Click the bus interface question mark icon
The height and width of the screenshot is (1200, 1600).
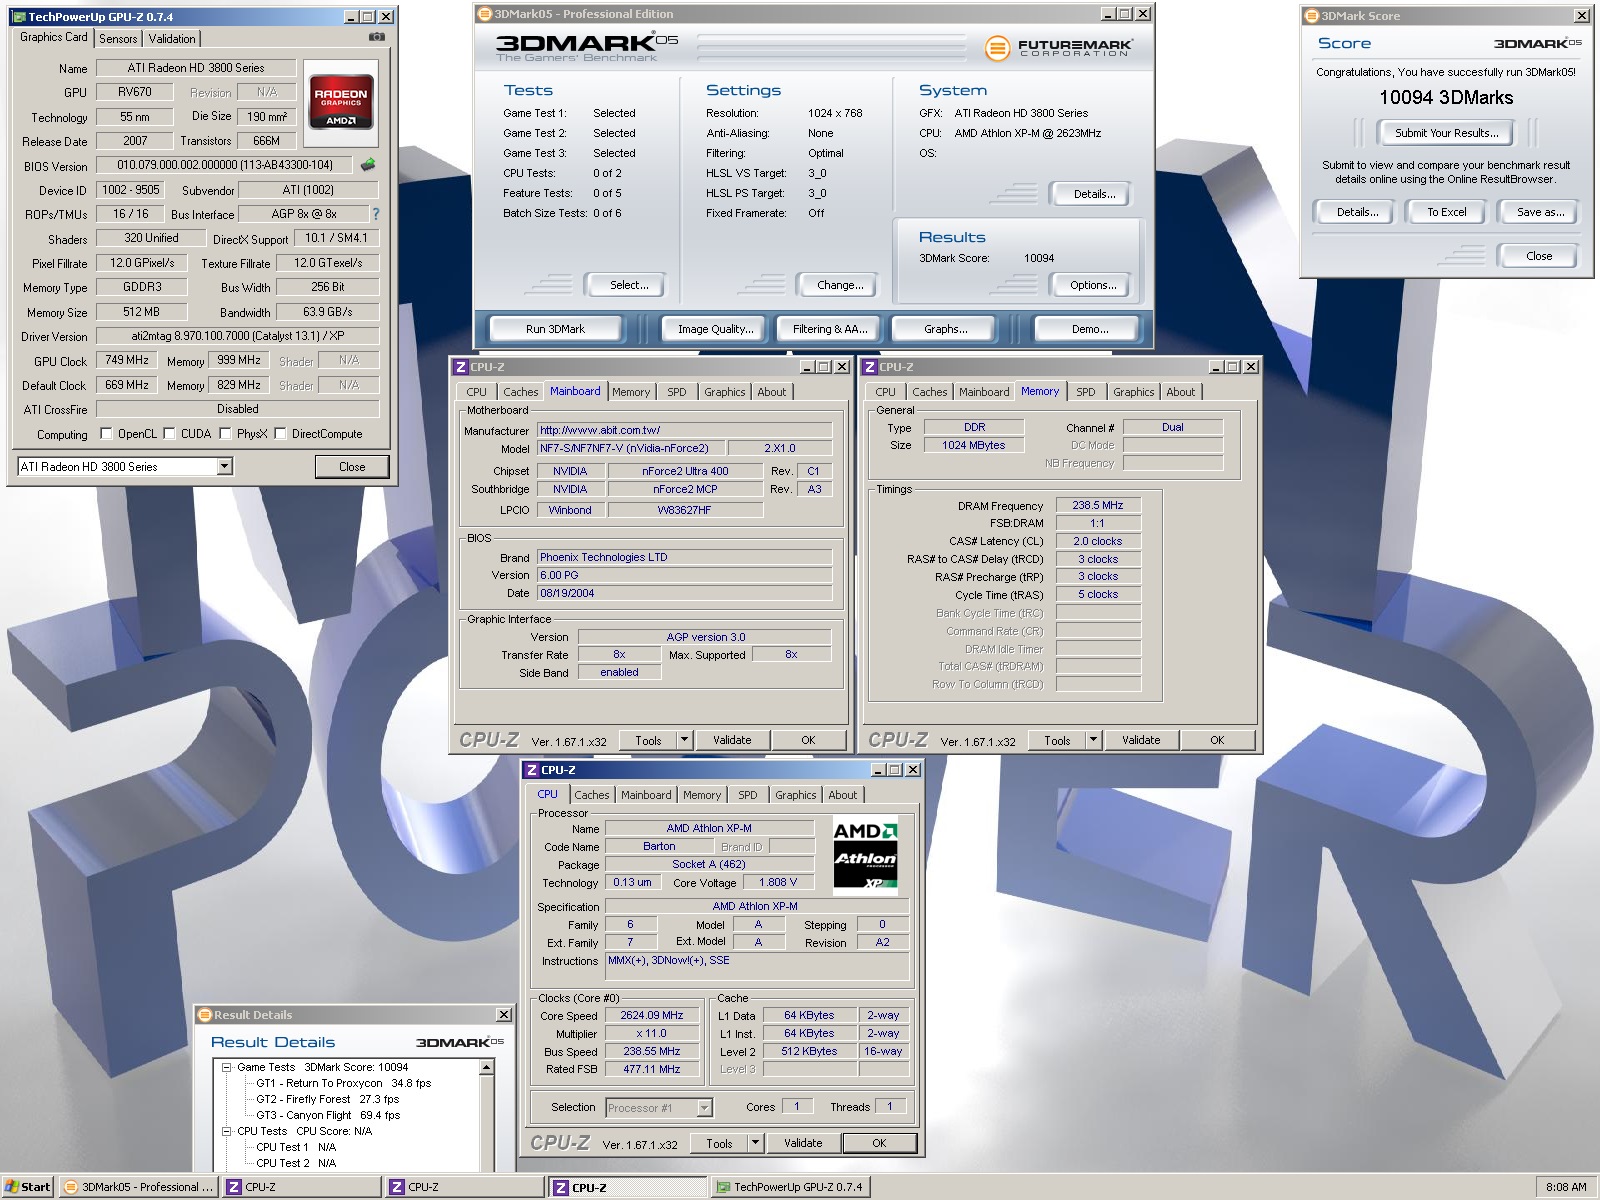tap(376, 214)
